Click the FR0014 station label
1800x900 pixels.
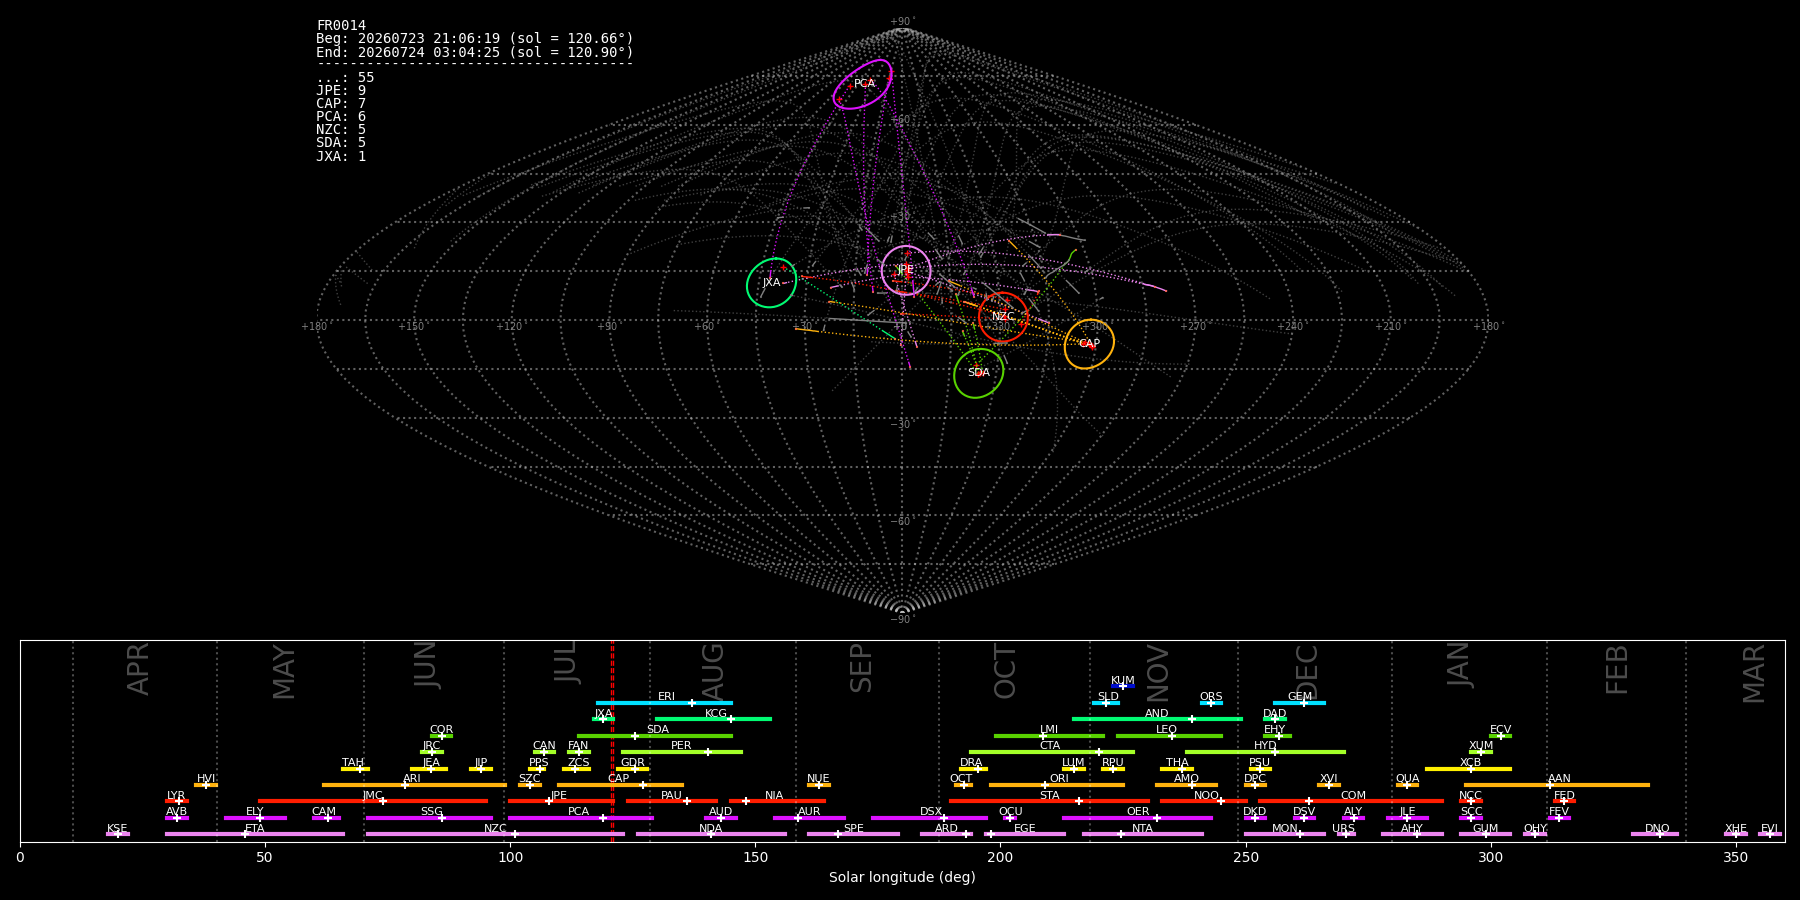pos(341,26)
